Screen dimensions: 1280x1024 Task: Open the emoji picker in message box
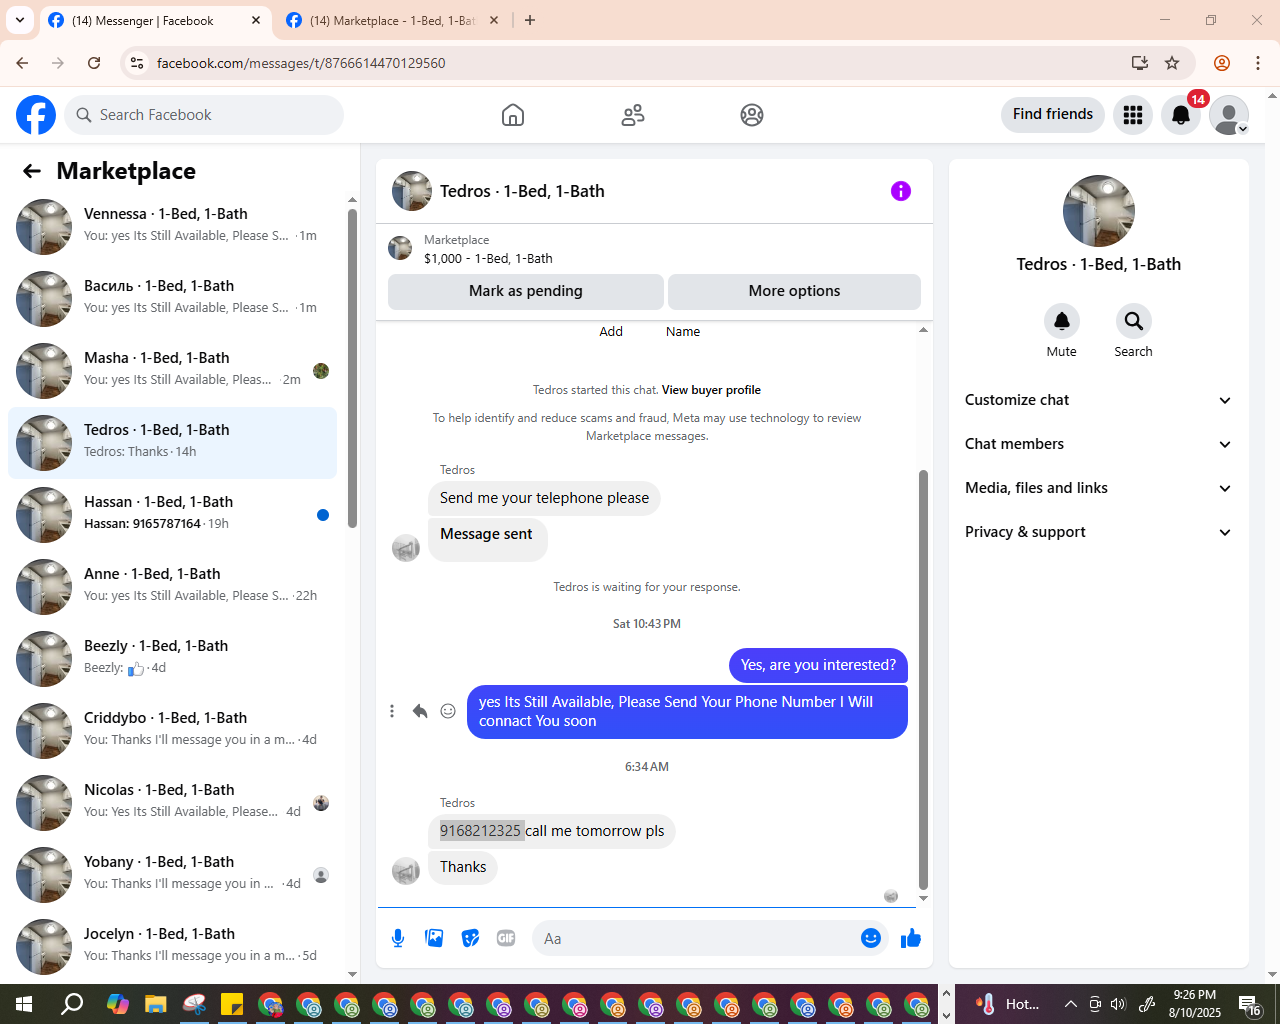pyautogui.click(x=871, y=938)
